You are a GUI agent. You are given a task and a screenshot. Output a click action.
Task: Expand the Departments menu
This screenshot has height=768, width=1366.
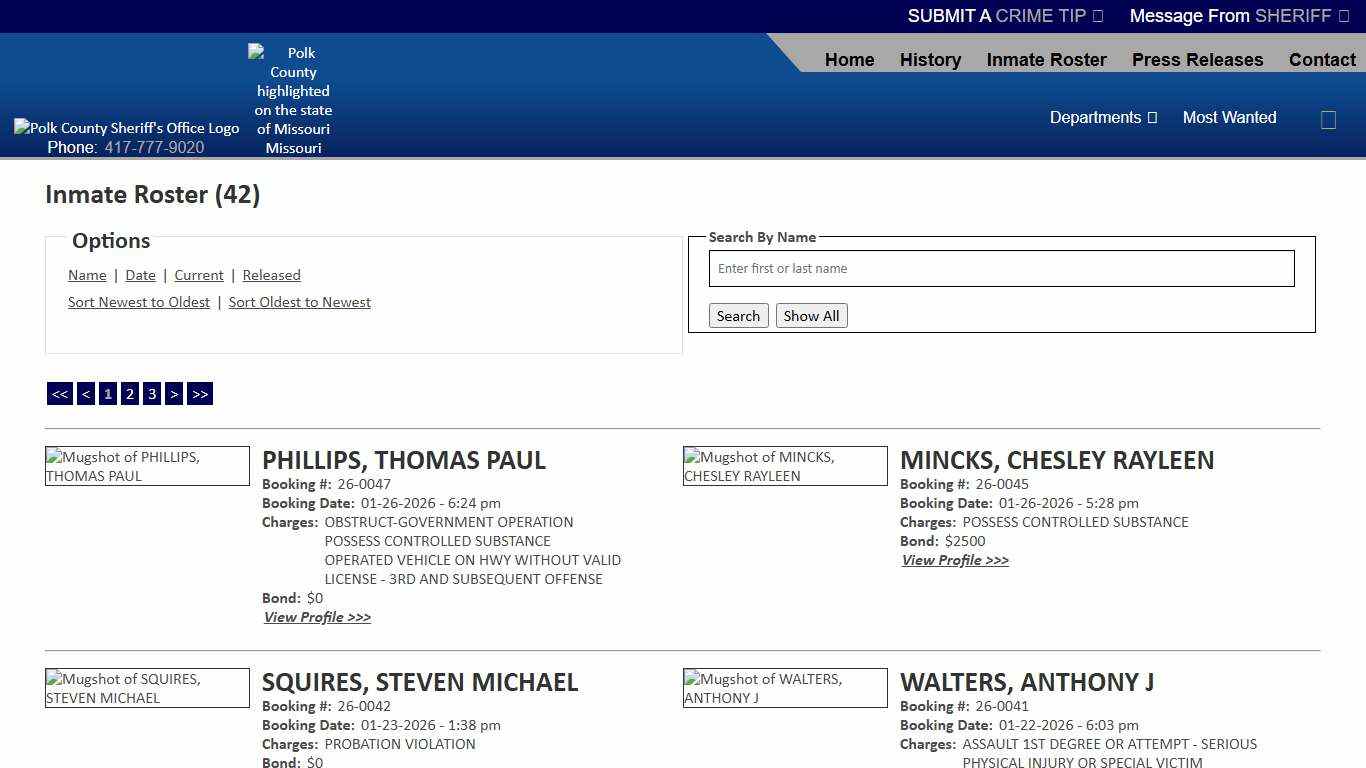[x=1103, y=117]
